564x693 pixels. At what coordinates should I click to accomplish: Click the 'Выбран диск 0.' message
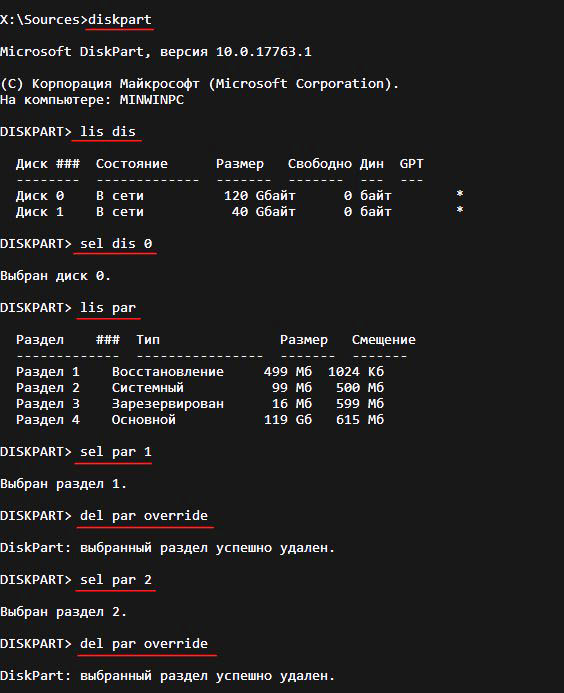coord(55,276)
